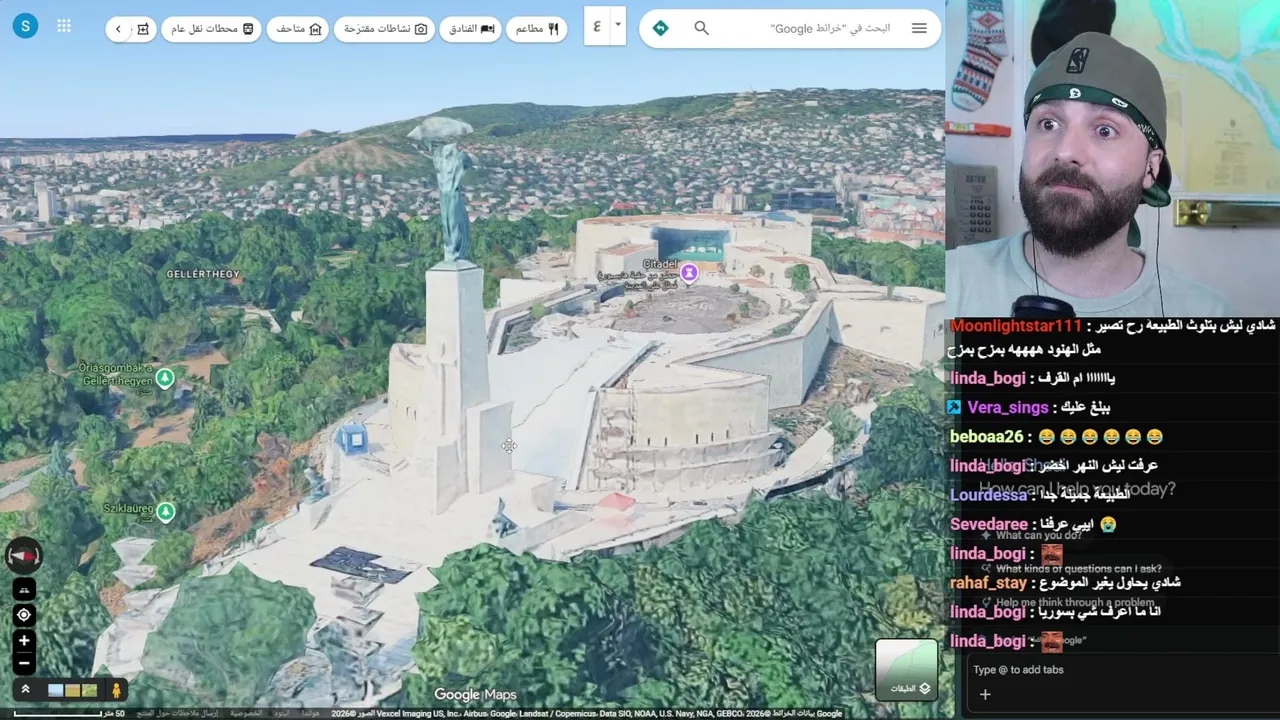The image size is (1280, 720).
Task: Open the Google account avatar "S"
Action: [x=25, y=26]
